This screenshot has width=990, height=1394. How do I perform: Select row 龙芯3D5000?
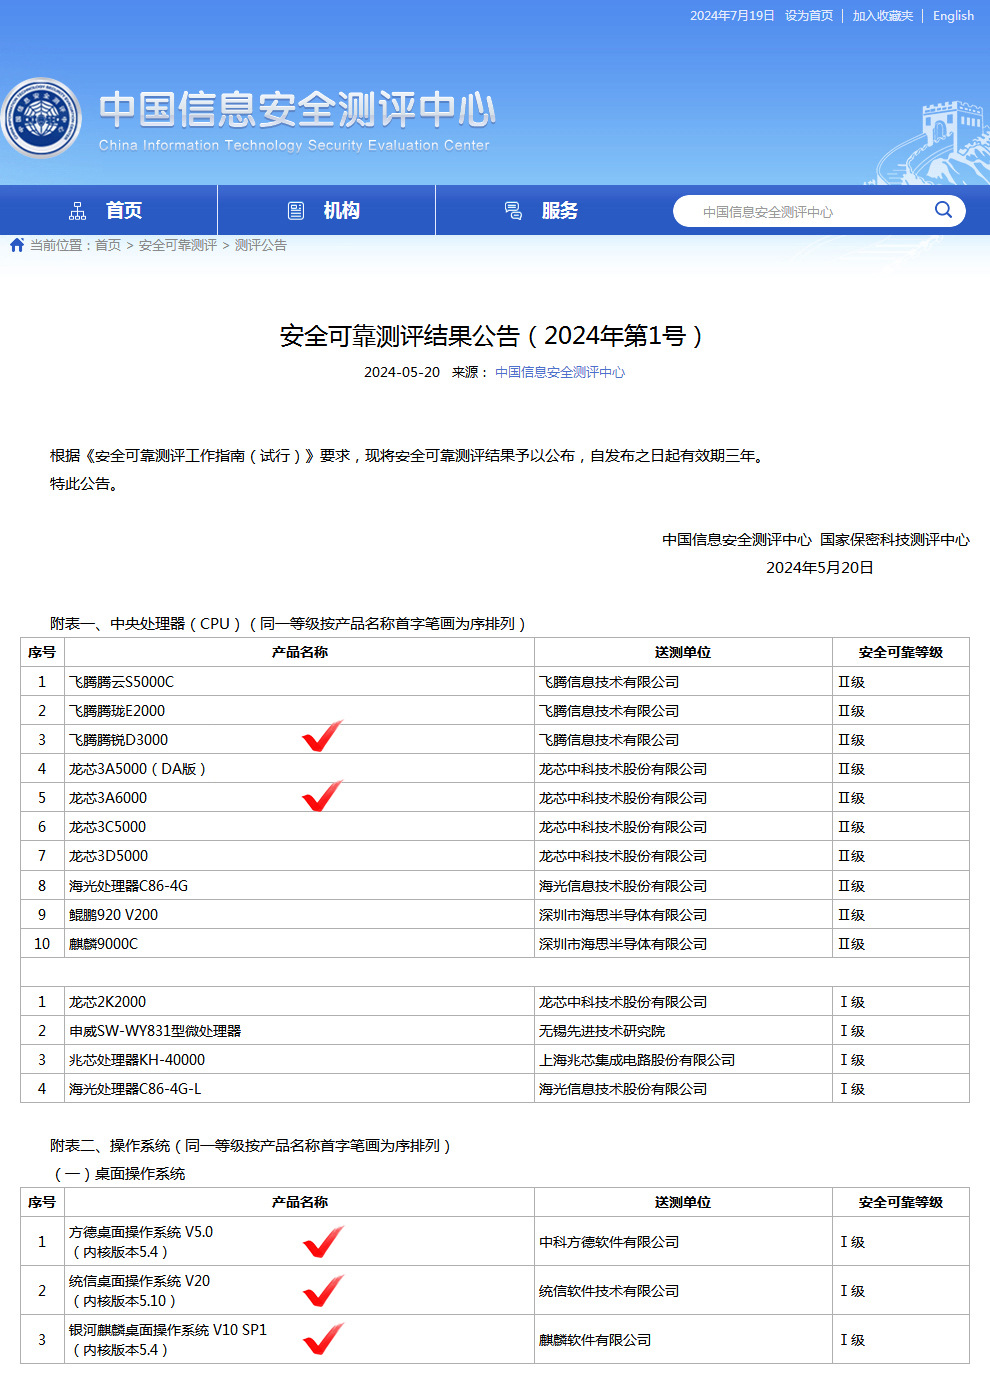point(494,856)
